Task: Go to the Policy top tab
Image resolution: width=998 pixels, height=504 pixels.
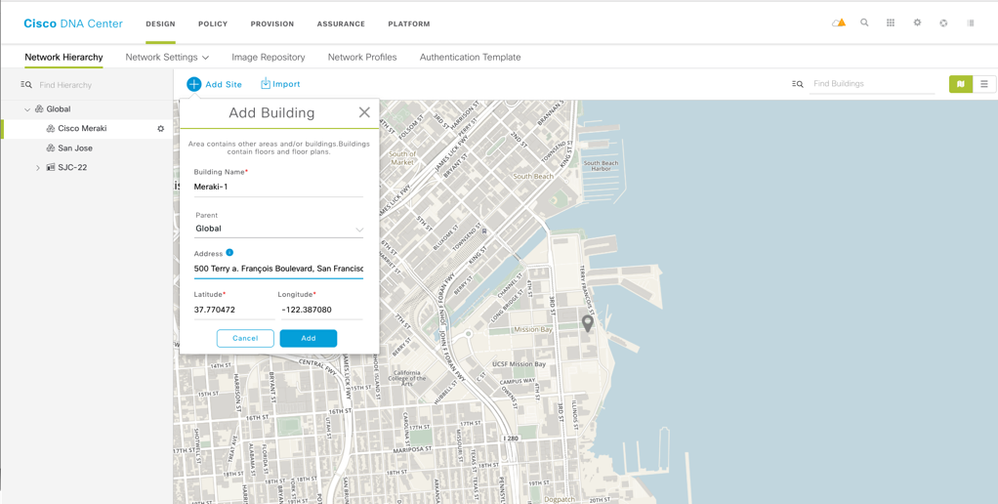Action: [213, 24]
